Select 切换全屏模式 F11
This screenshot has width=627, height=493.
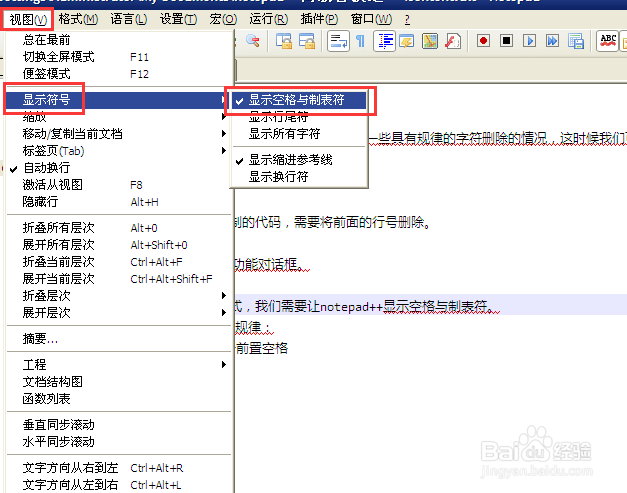[119, 57]
